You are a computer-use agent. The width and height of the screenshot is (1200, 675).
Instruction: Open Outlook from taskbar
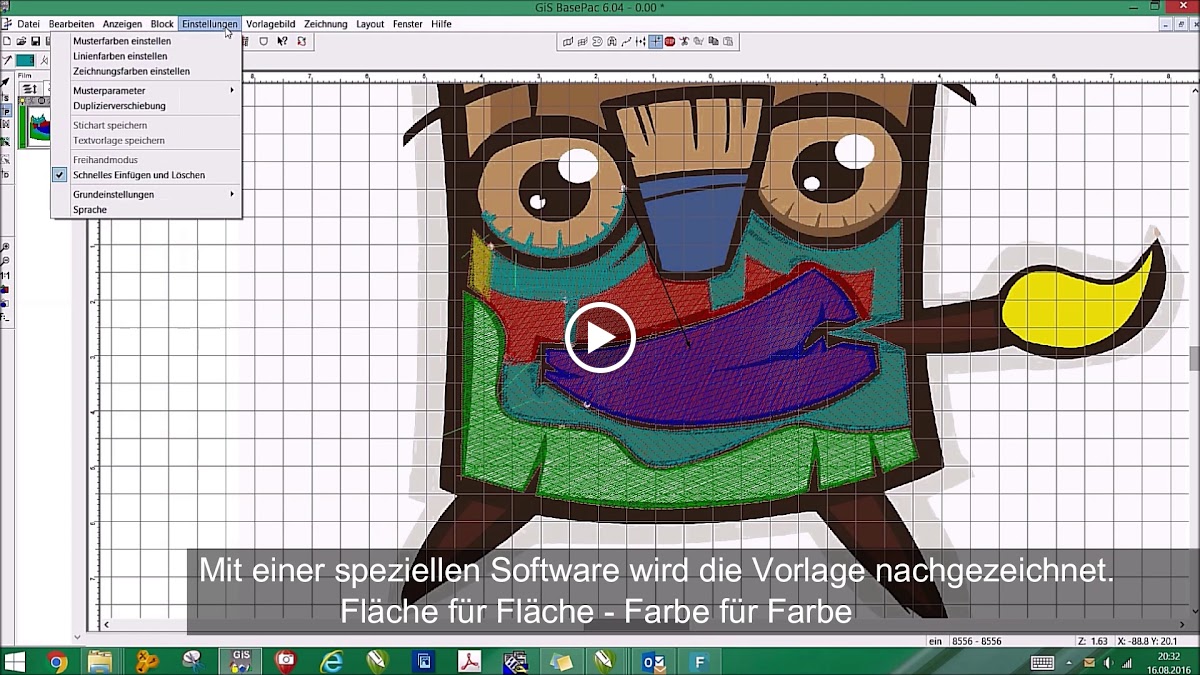[654, 662]
